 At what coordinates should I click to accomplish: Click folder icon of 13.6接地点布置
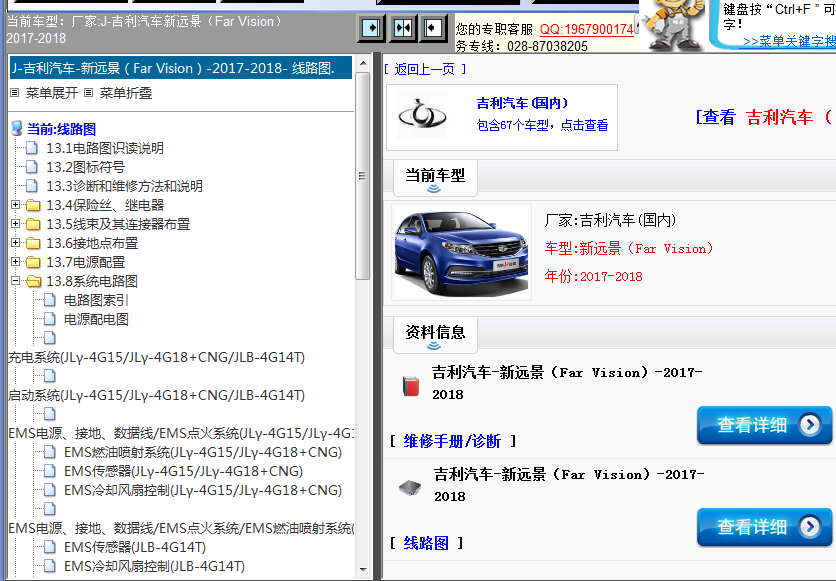33,244
